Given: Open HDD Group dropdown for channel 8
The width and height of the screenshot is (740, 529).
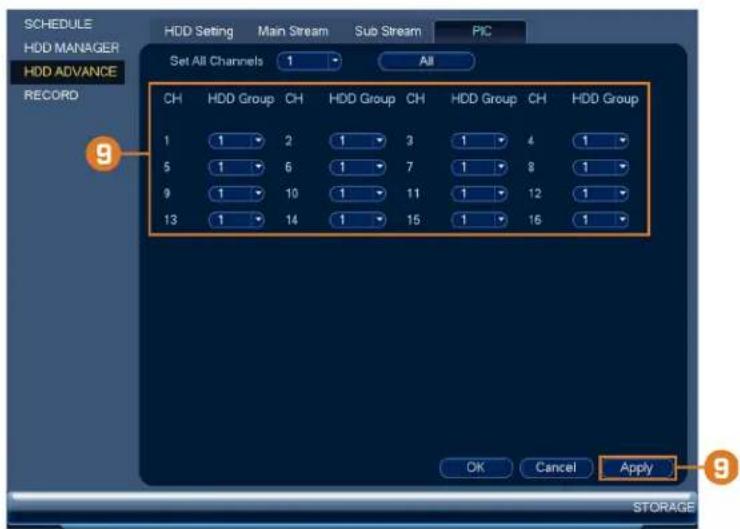Looking at the screenshot, I should pos(600,167).
